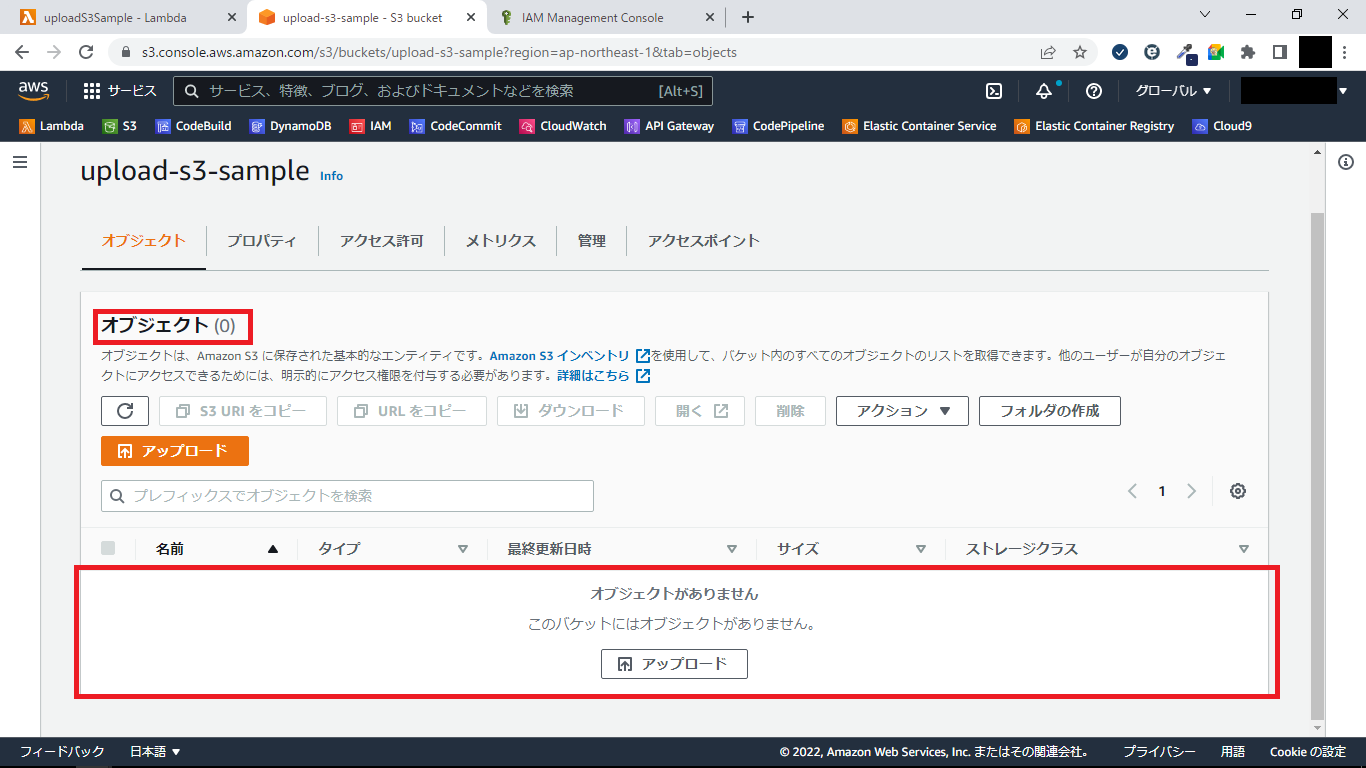Expand the アクション dropdown

point(902,411)
